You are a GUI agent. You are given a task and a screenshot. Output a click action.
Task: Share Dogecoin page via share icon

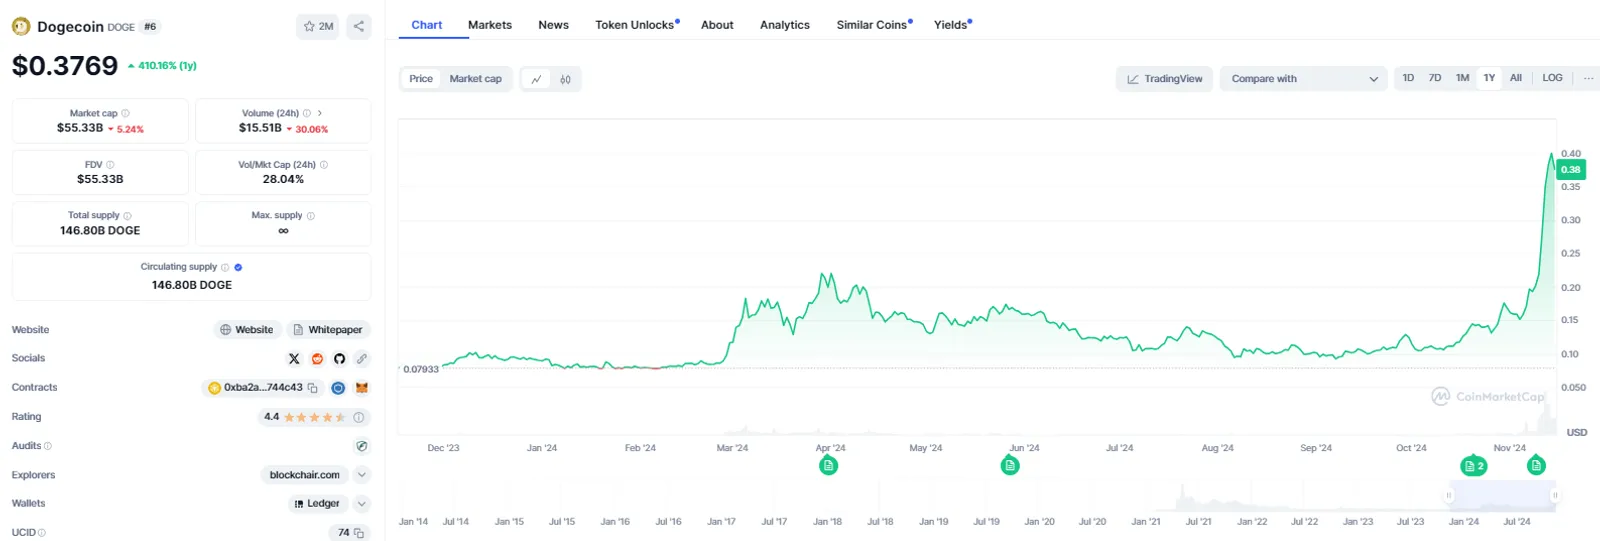(x=359, y=27)
